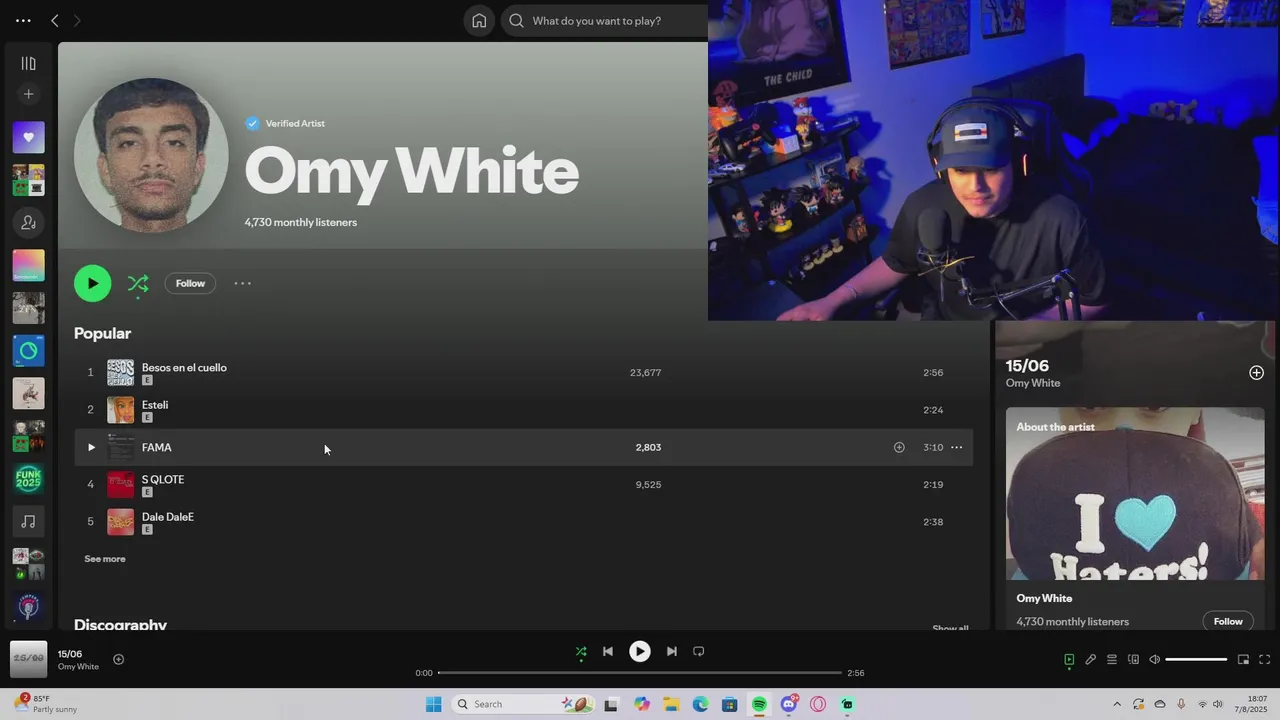Image resolution: width=1280 pixels, height=720 pixels.
Task: Expand the popular list with See more
Action: pyautogui.click(x=105, y=559)
